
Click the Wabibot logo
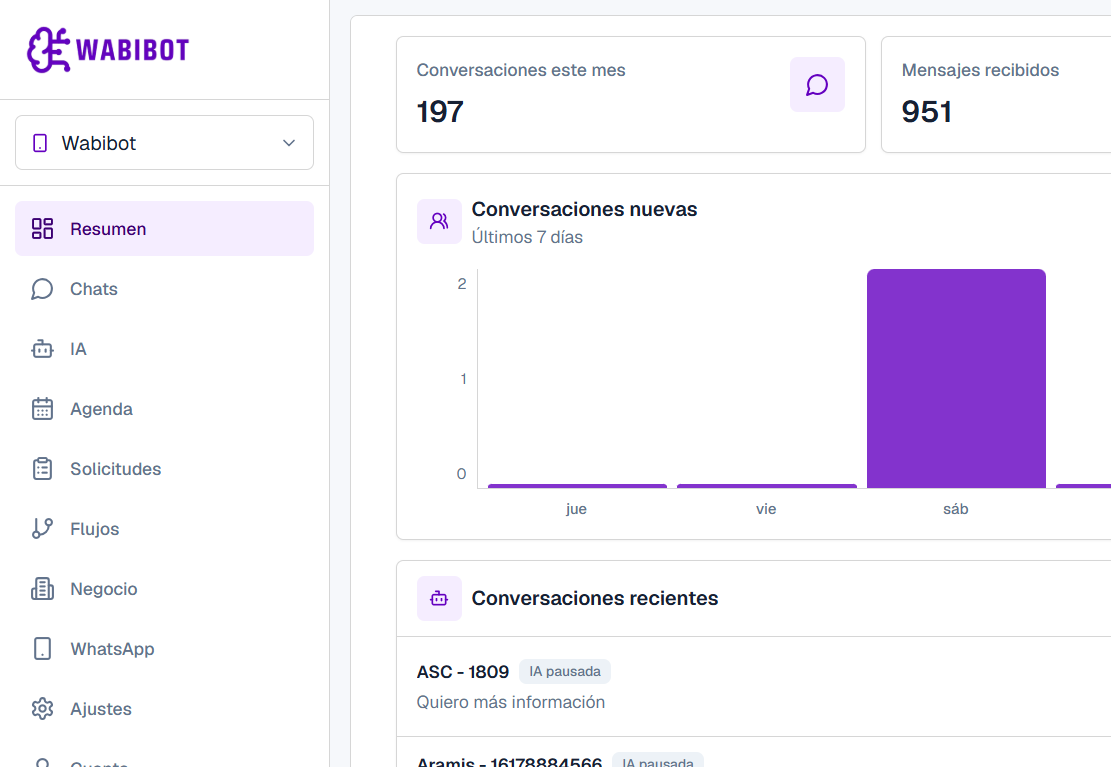[108, 50]
